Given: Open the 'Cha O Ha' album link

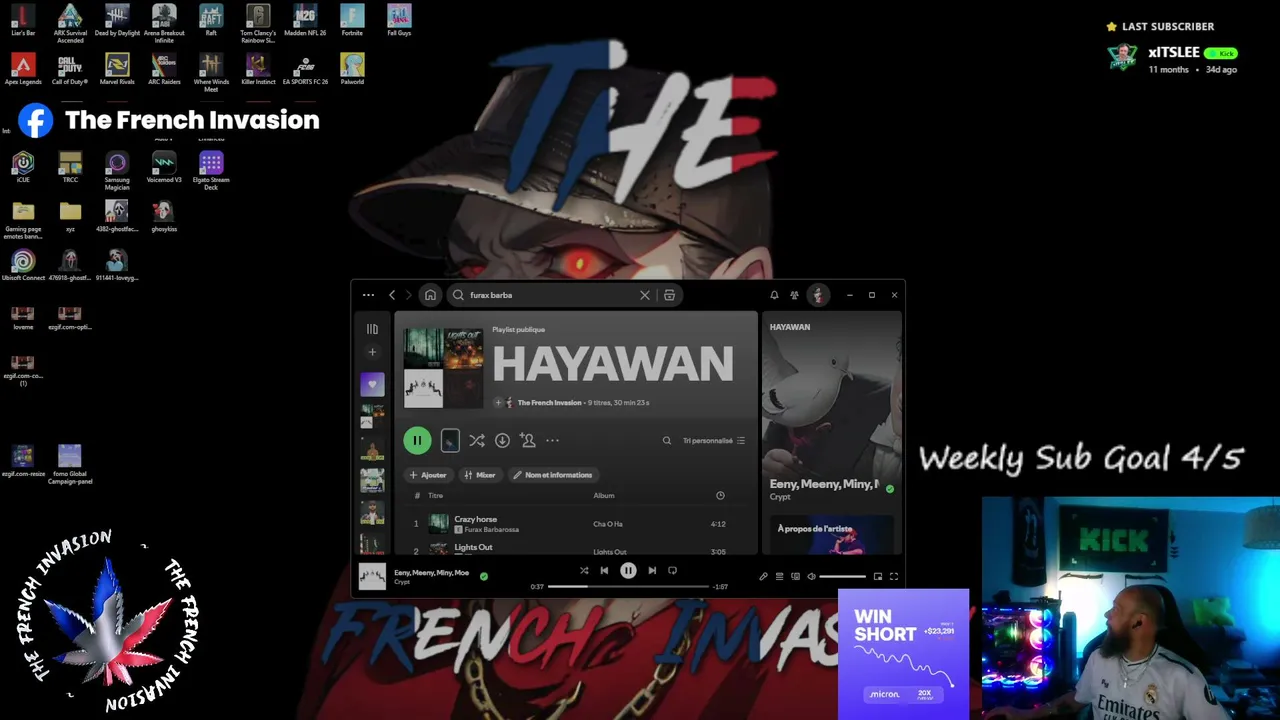Looking at the screenshot, I should [608, 524].
